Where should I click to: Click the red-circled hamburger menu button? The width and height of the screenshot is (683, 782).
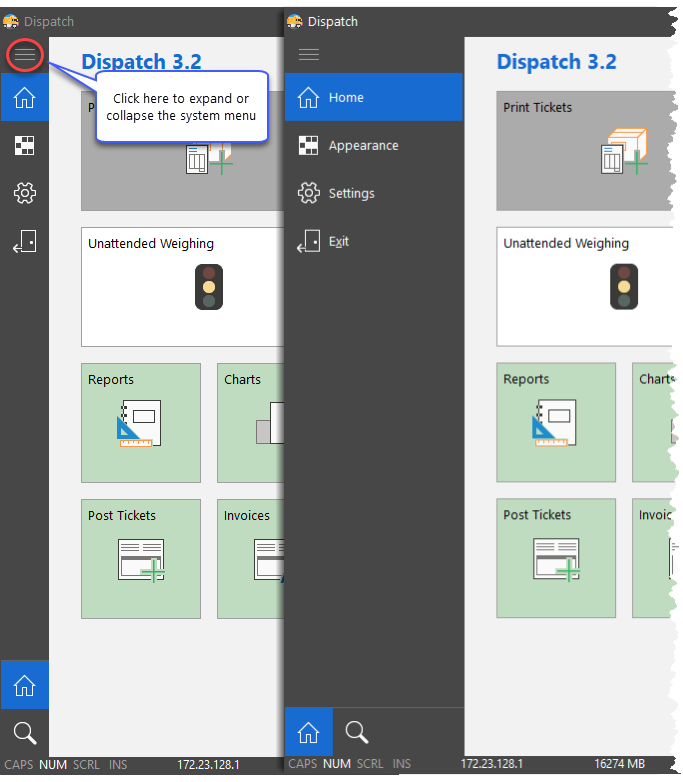click(24, 56)
